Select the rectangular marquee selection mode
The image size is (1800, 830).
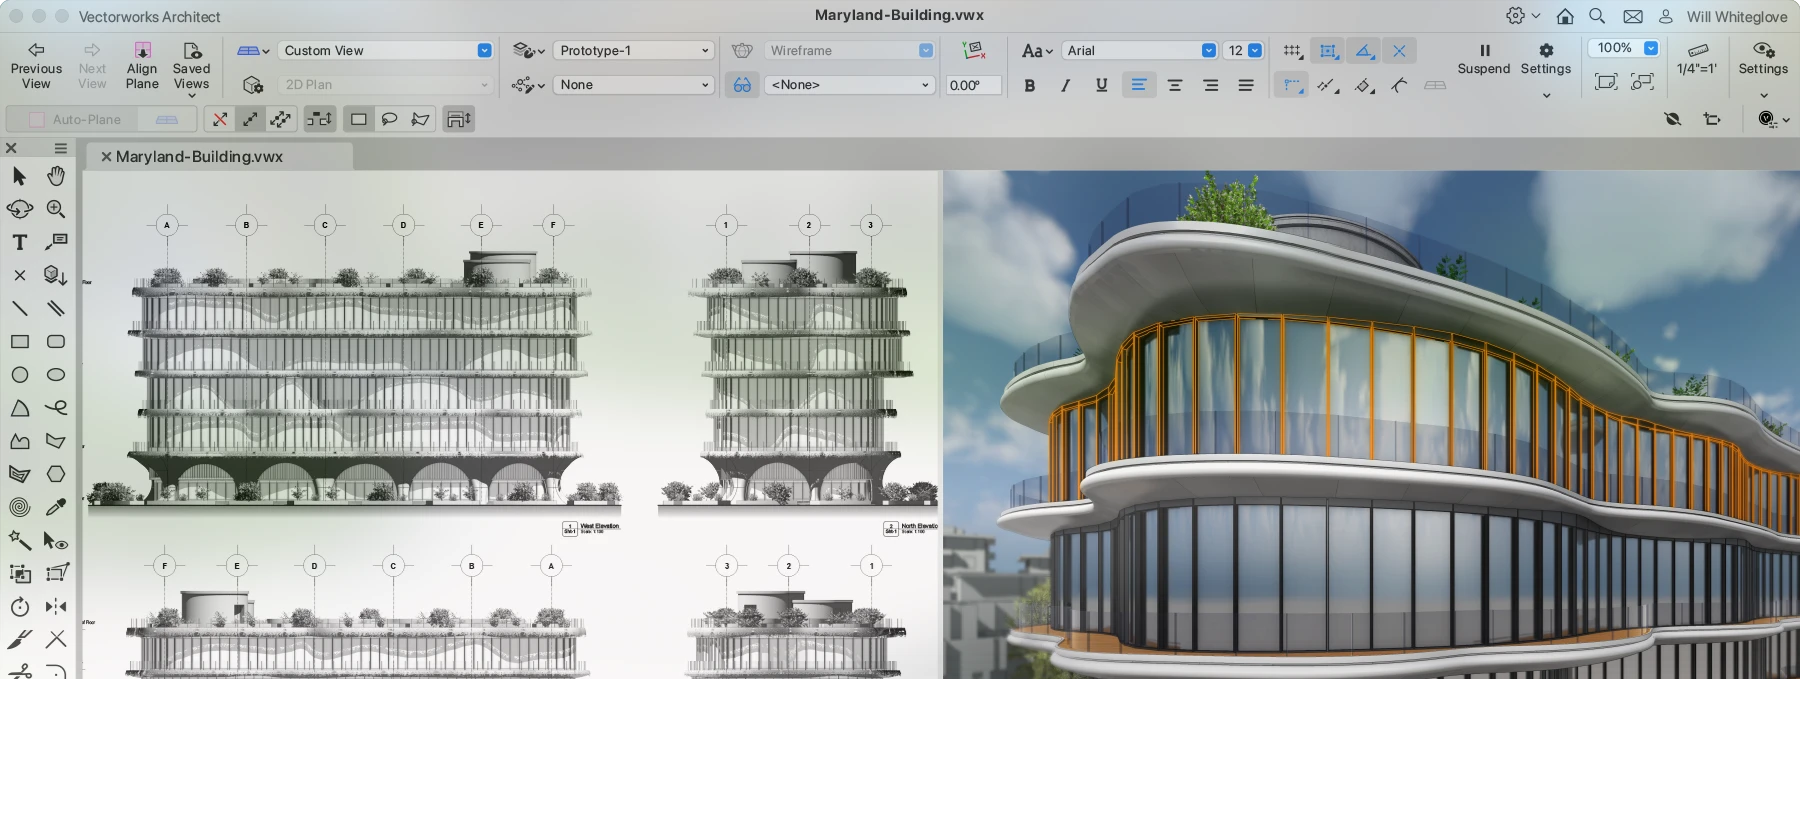(x=358, y=119)
